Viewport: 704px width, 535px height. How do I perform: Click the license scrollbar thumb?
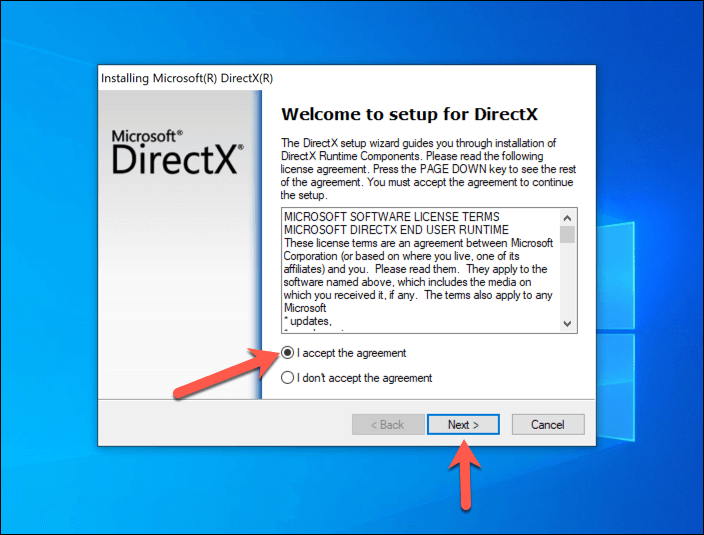pyautogui.click(x=567, y=234)
